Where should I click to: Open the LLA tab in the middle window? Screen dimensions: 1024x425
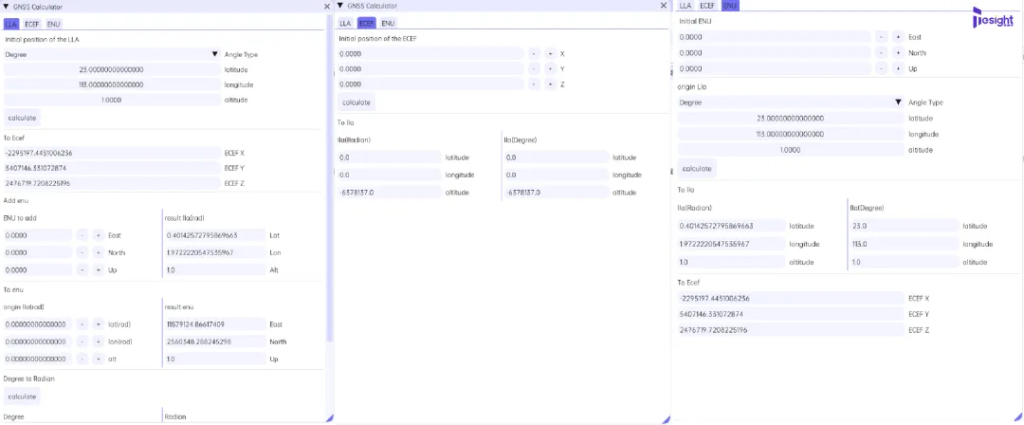click(345, 23)
